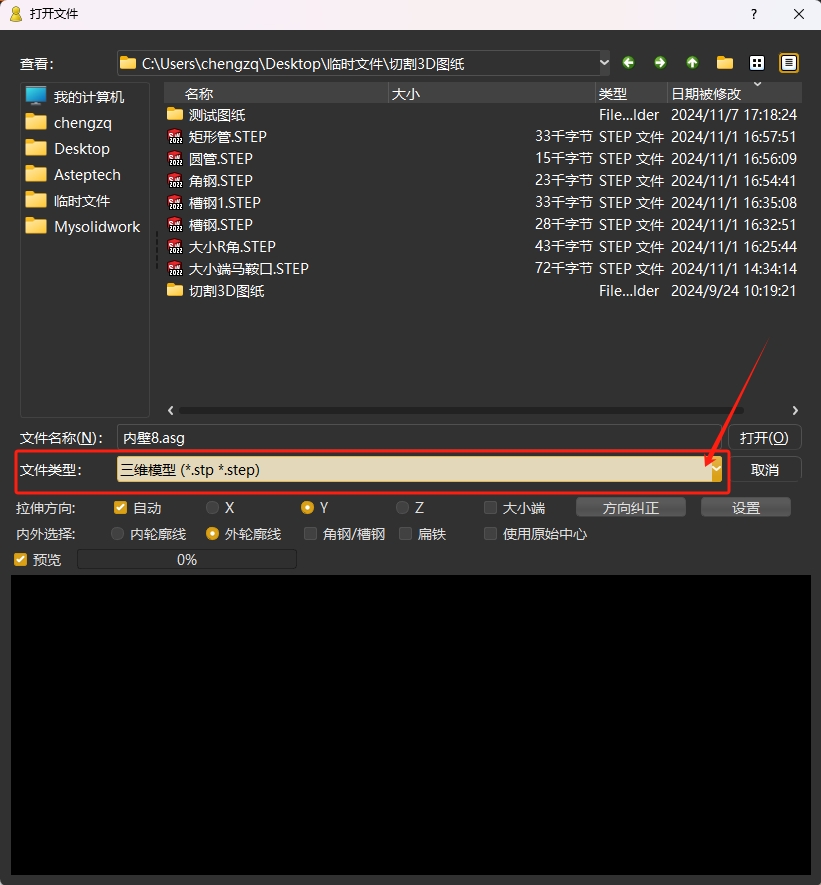
Task: Click the horizontal scrollbar under the file list
Action: click(461, 410)
